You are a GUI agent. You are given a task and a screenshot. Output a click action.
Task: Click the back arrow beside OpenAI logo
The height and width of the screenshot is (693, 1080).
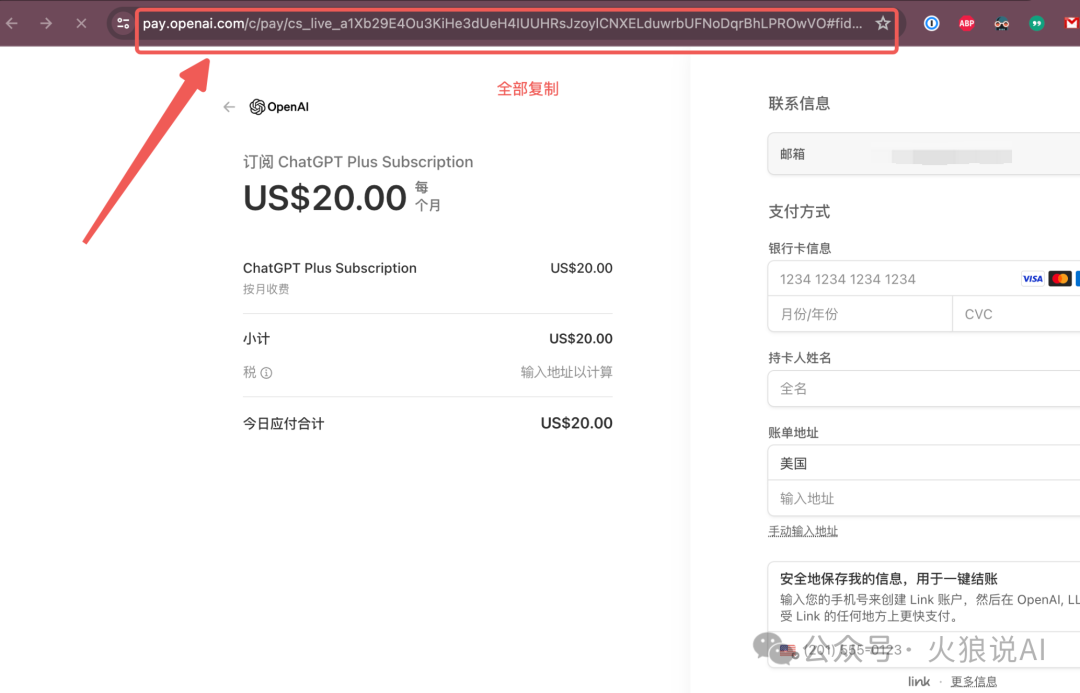pos(229,107)
